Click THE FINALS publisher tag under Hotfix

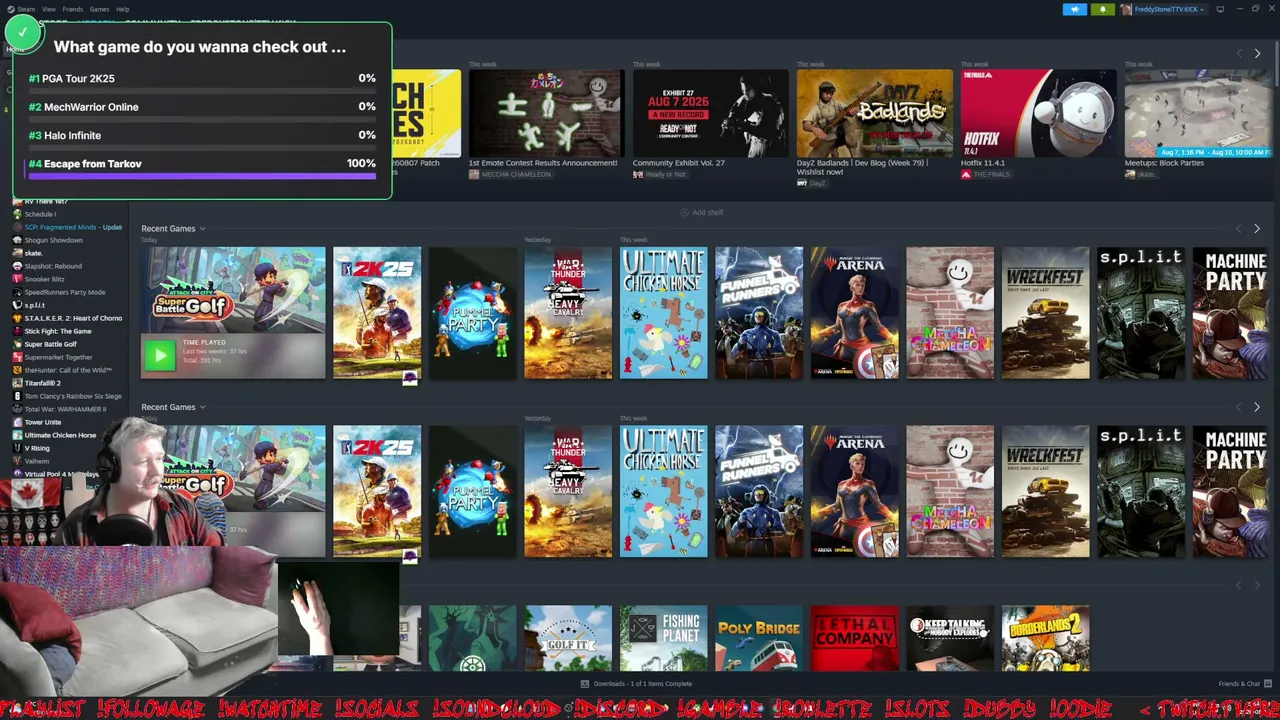[985, 174]
